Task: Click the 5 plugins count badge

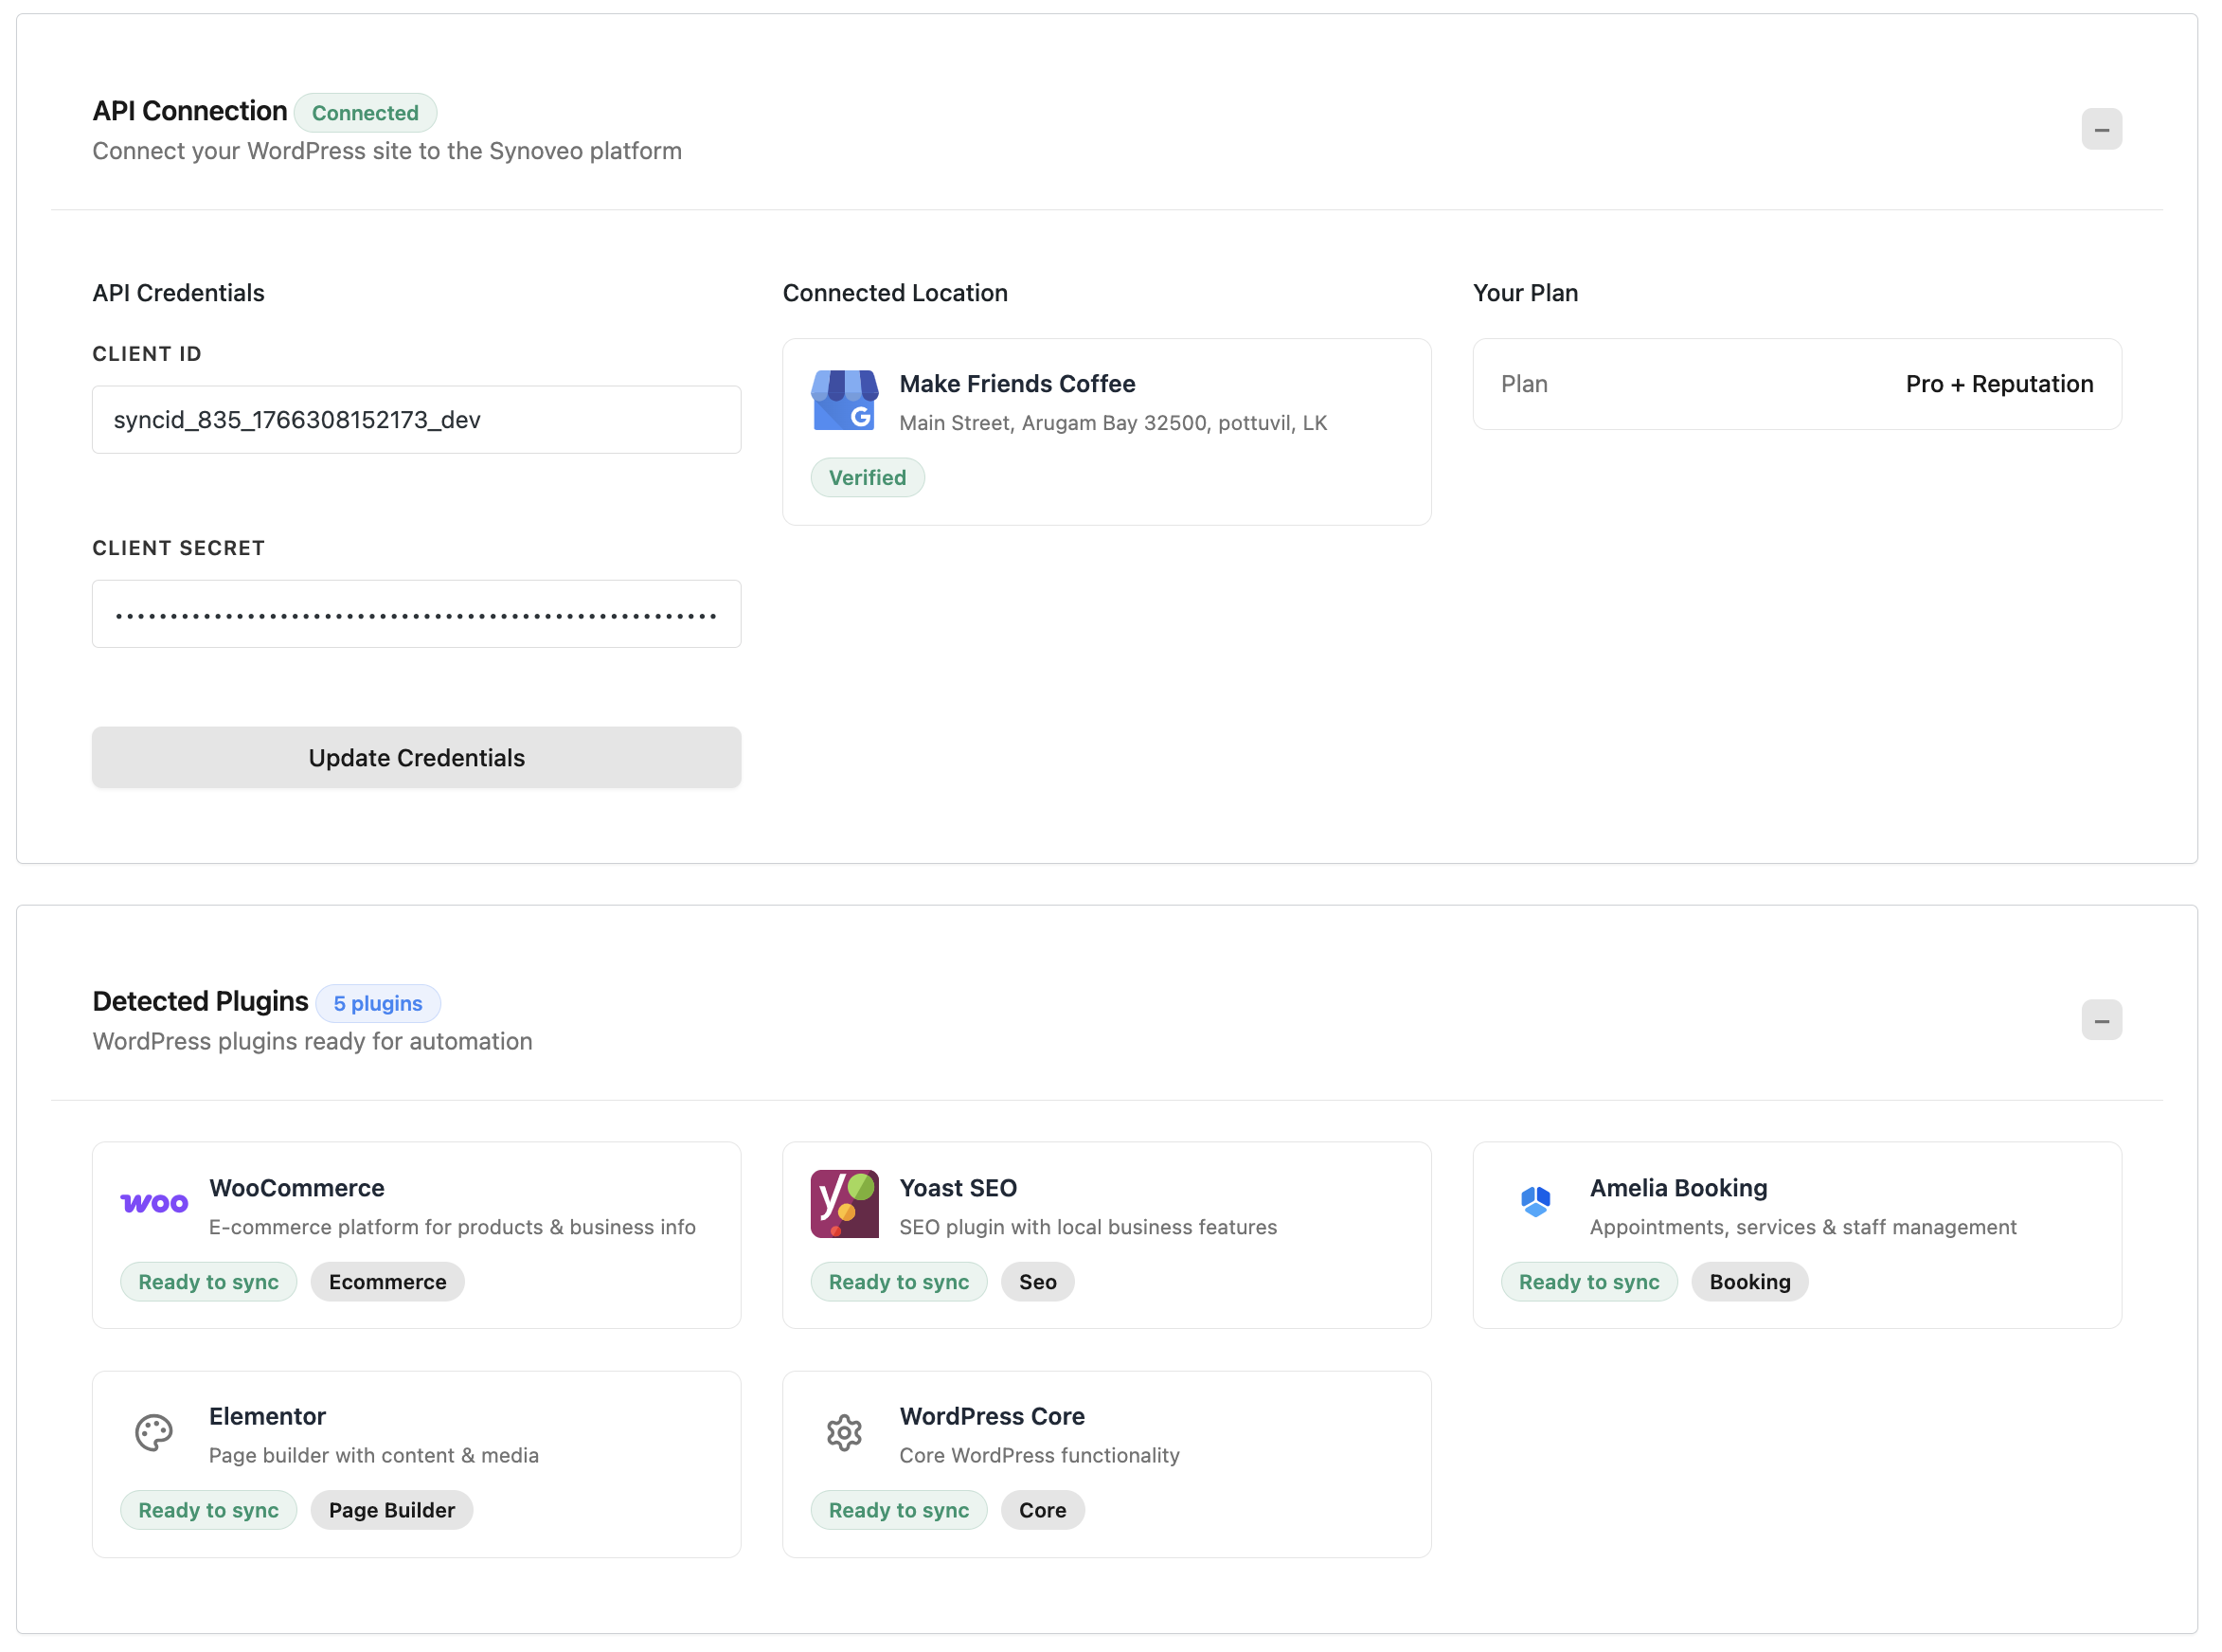Action: pos(378,1004)
